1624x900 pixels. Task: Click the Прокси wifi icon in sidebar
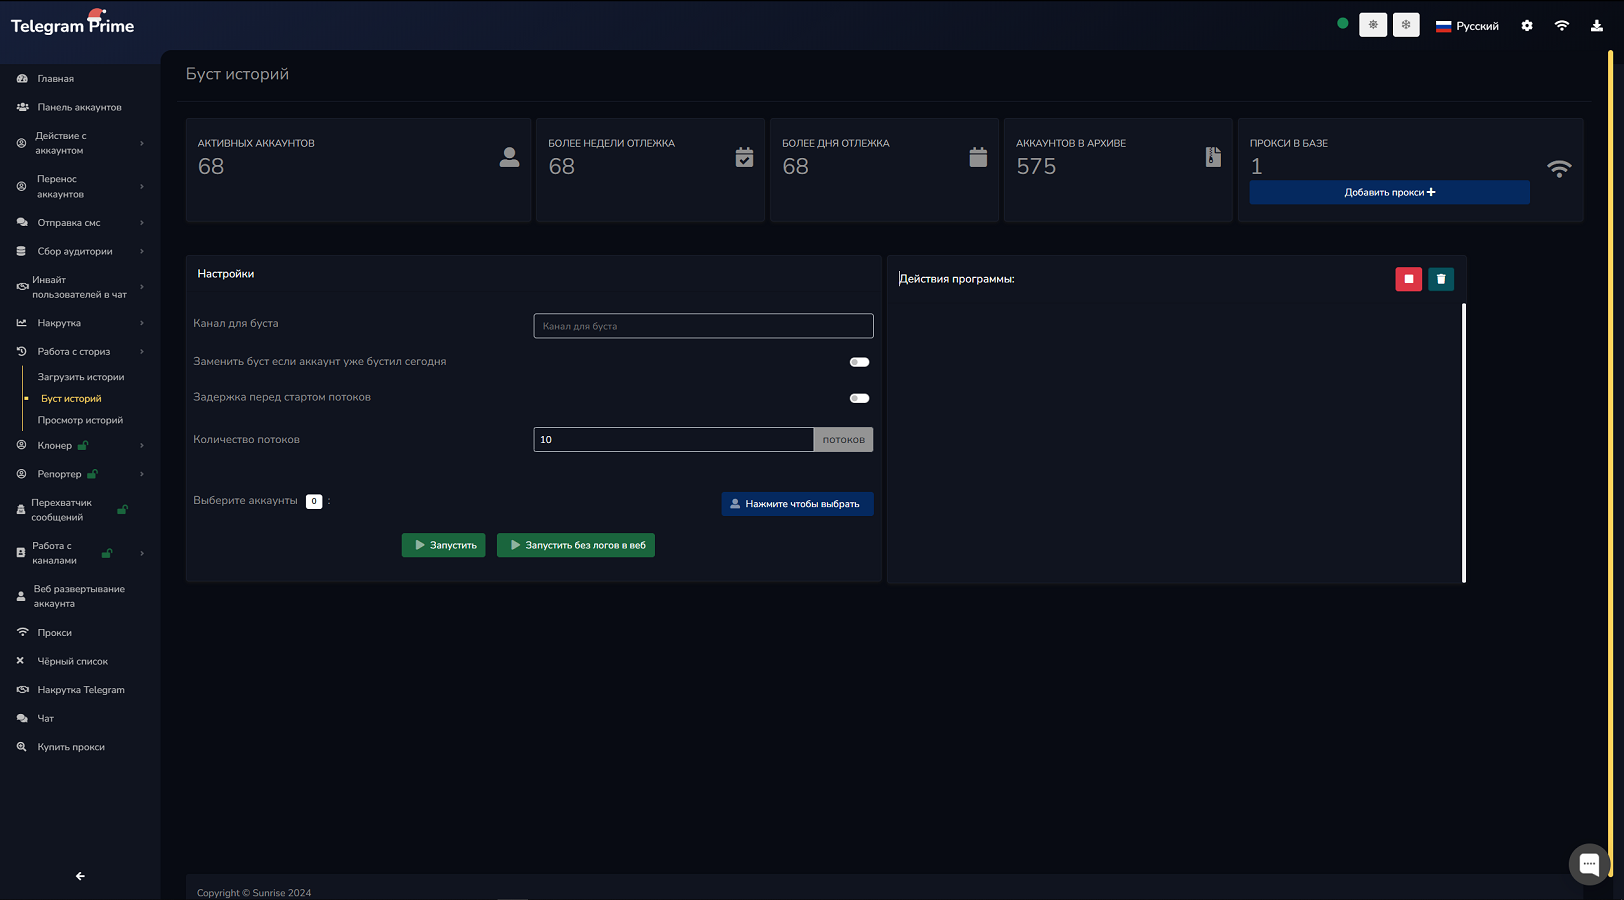tap(22, 632)
